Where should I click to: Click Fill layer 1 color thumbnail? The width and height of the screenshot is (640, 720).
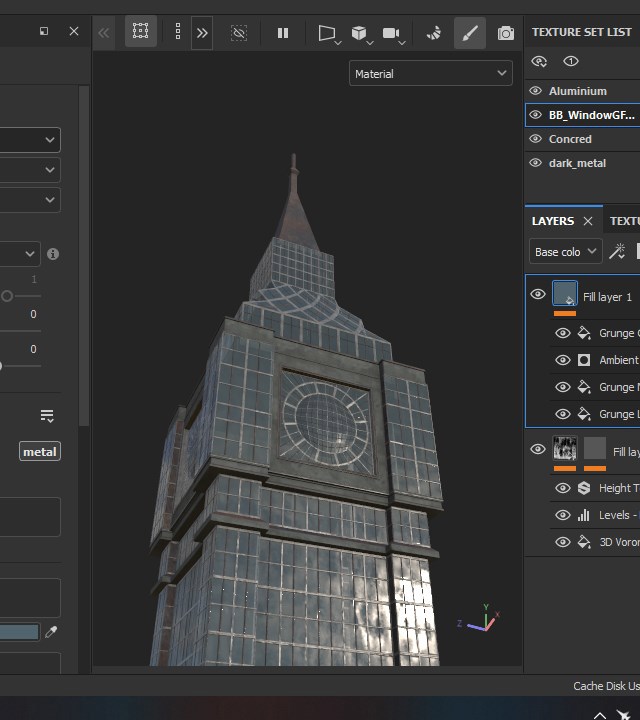(x=565, y=293)
